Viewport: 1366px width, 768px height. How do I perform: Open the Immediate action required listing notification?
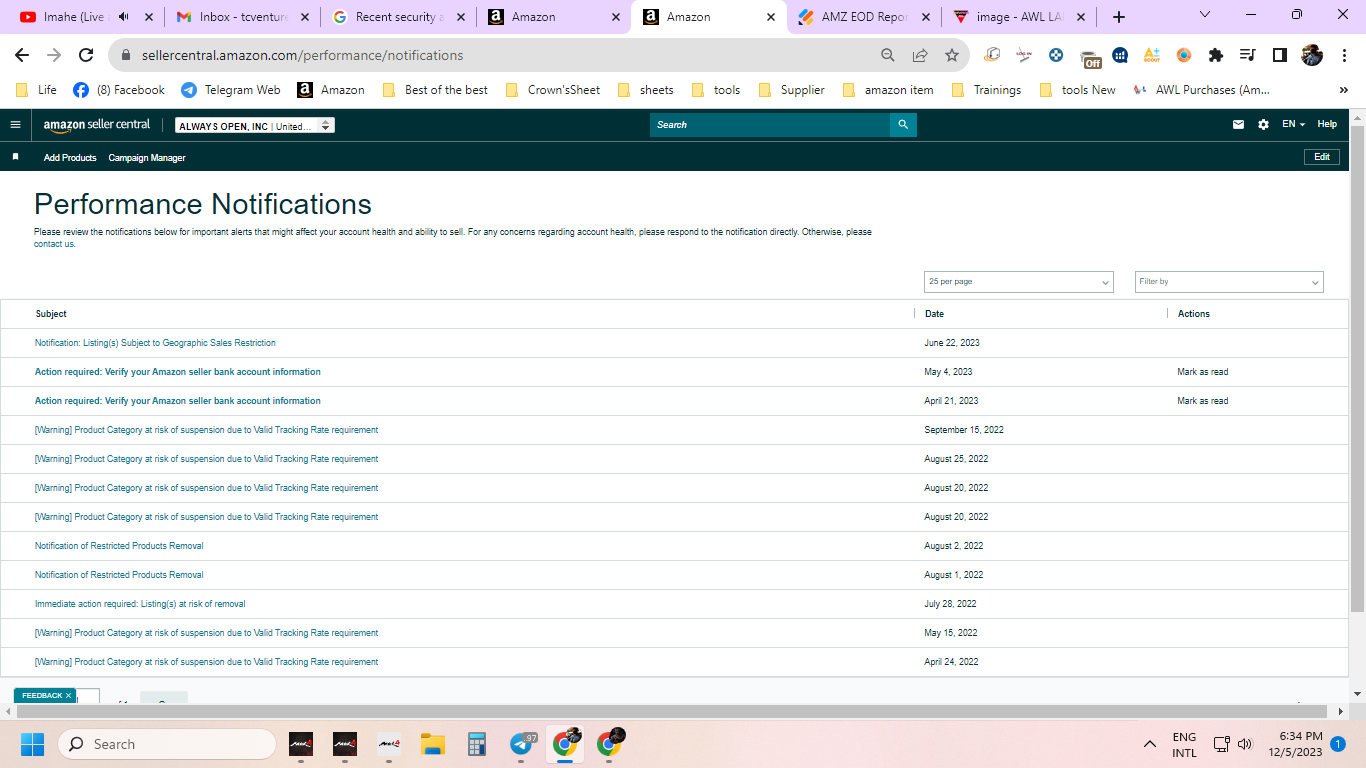pos(140,604)
